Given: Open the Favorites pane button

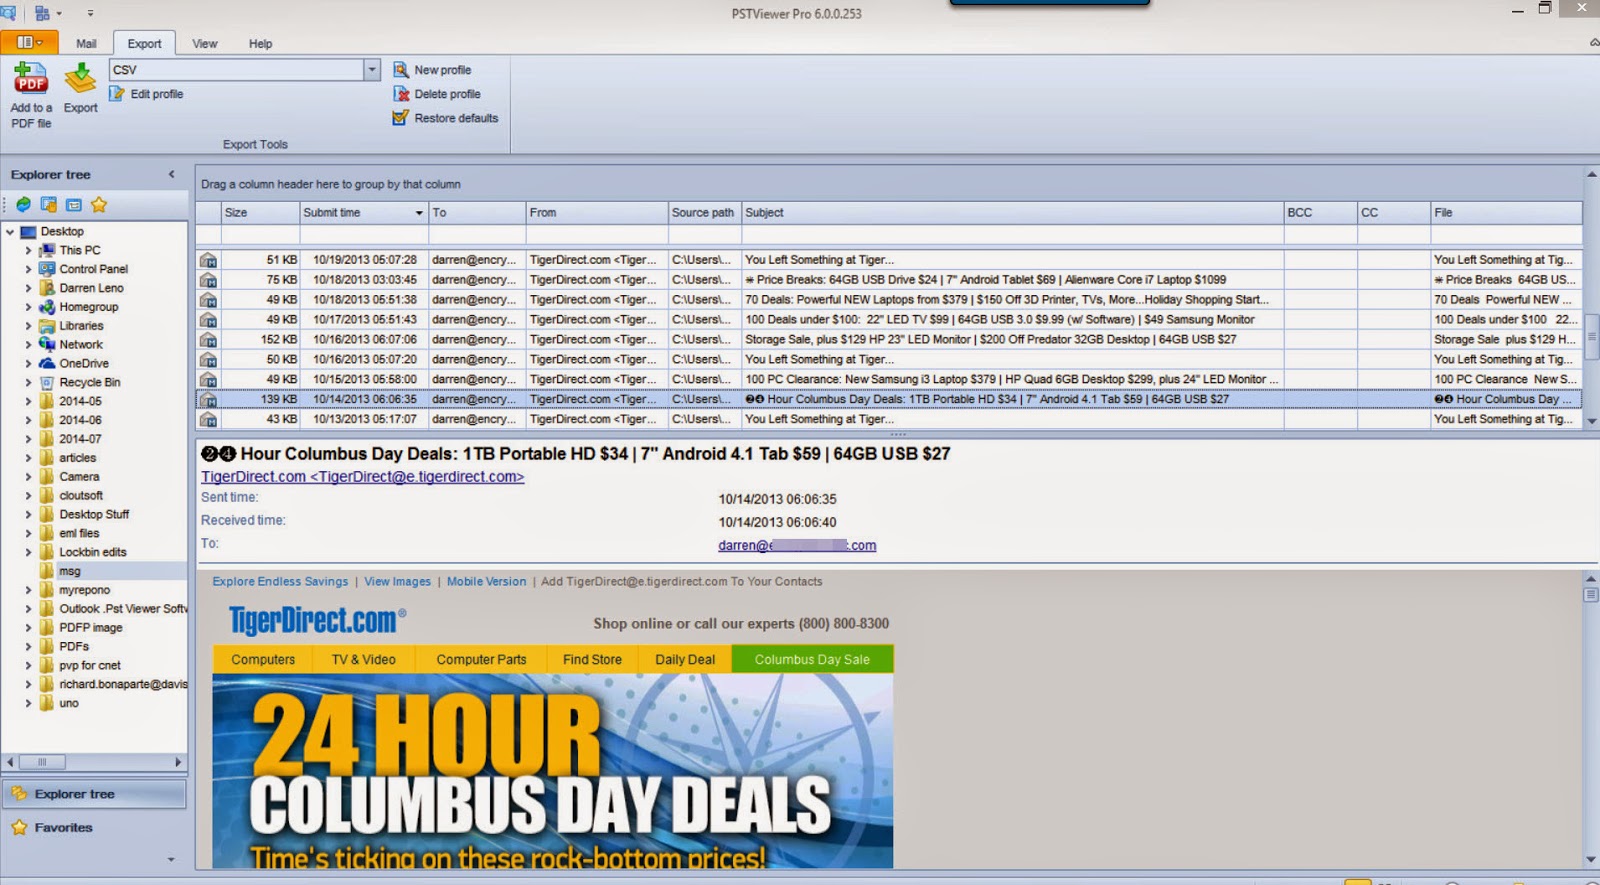Looking at the screenshot, I should click(63, 828).
